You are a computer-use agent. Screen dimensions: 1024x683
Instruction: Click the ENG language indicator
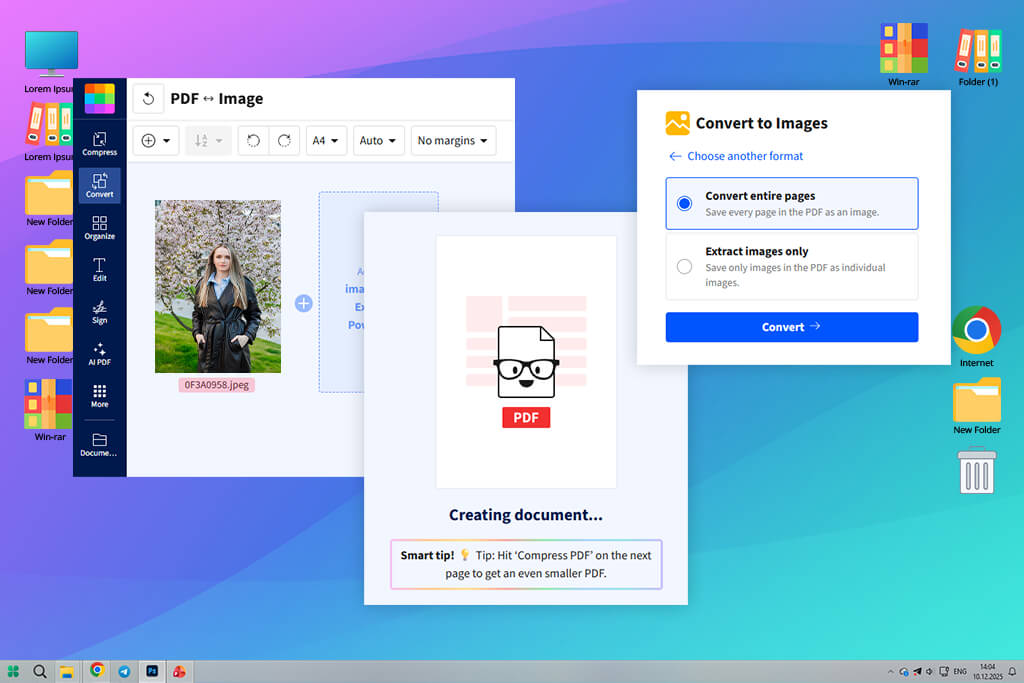[960, 671]
